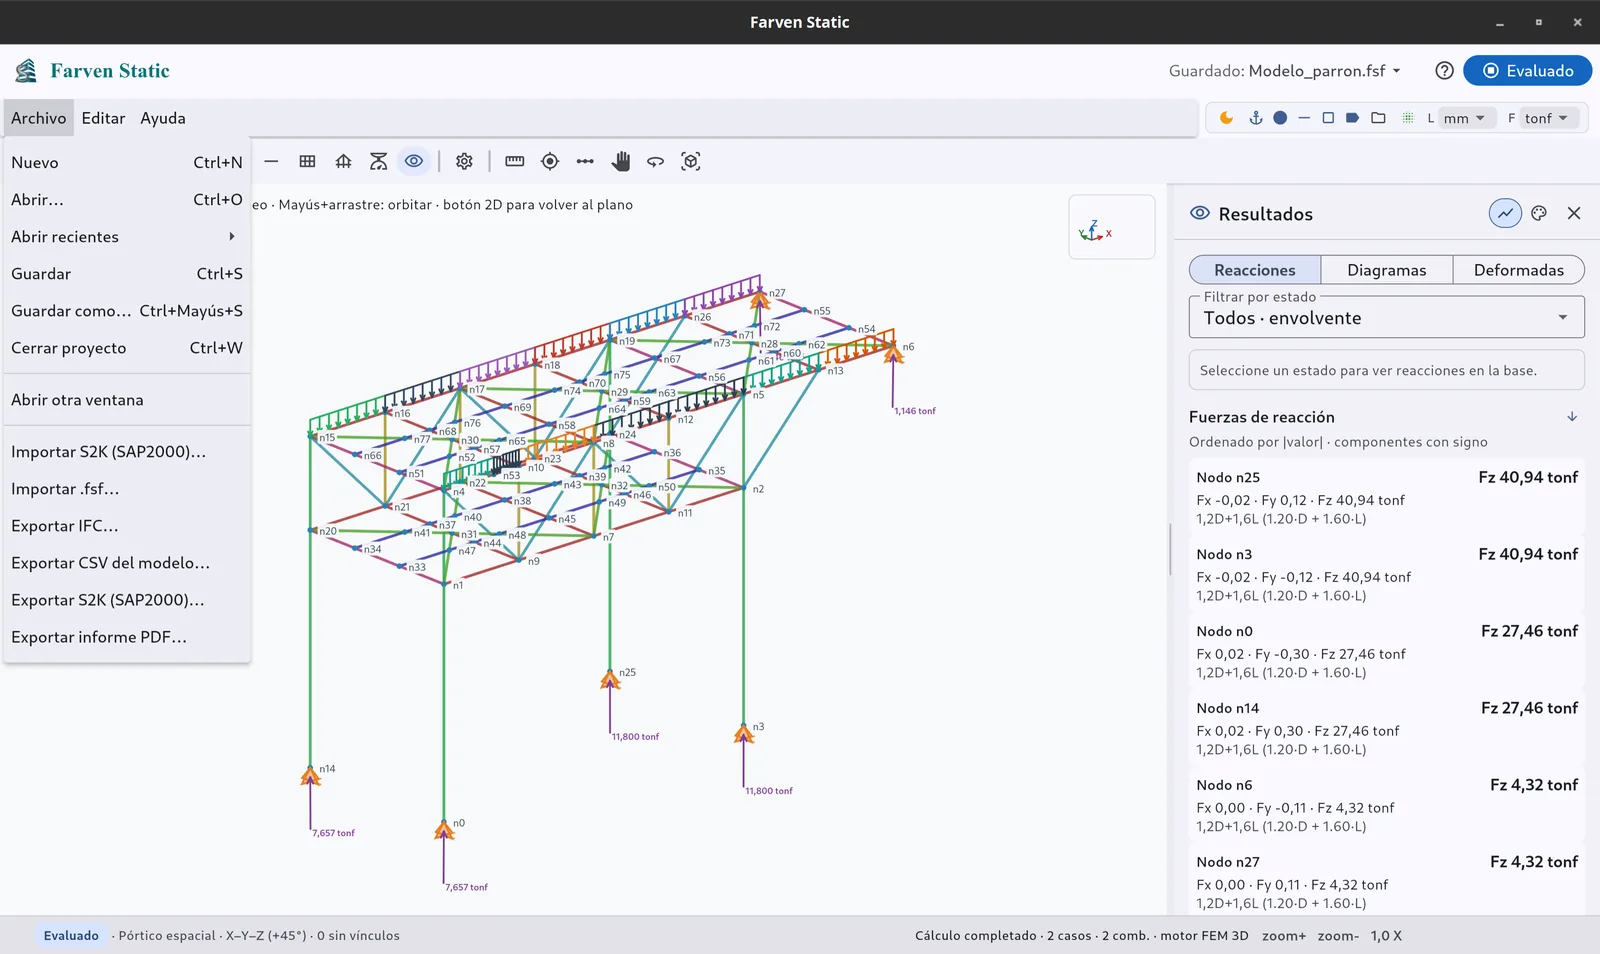Viewport: 1600px width, 954px height.
Task: Click the axis orientation widget
Action: point(1112,228)
